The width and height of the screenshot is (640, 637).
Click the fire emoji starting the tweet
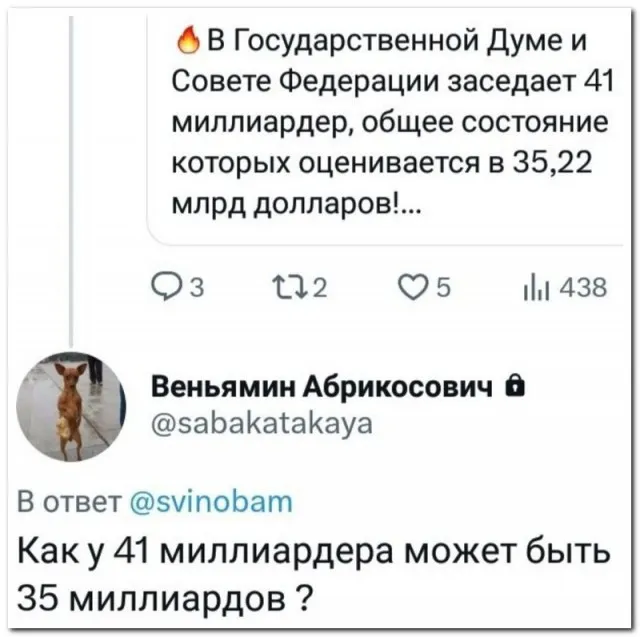(x=188, y=42)
